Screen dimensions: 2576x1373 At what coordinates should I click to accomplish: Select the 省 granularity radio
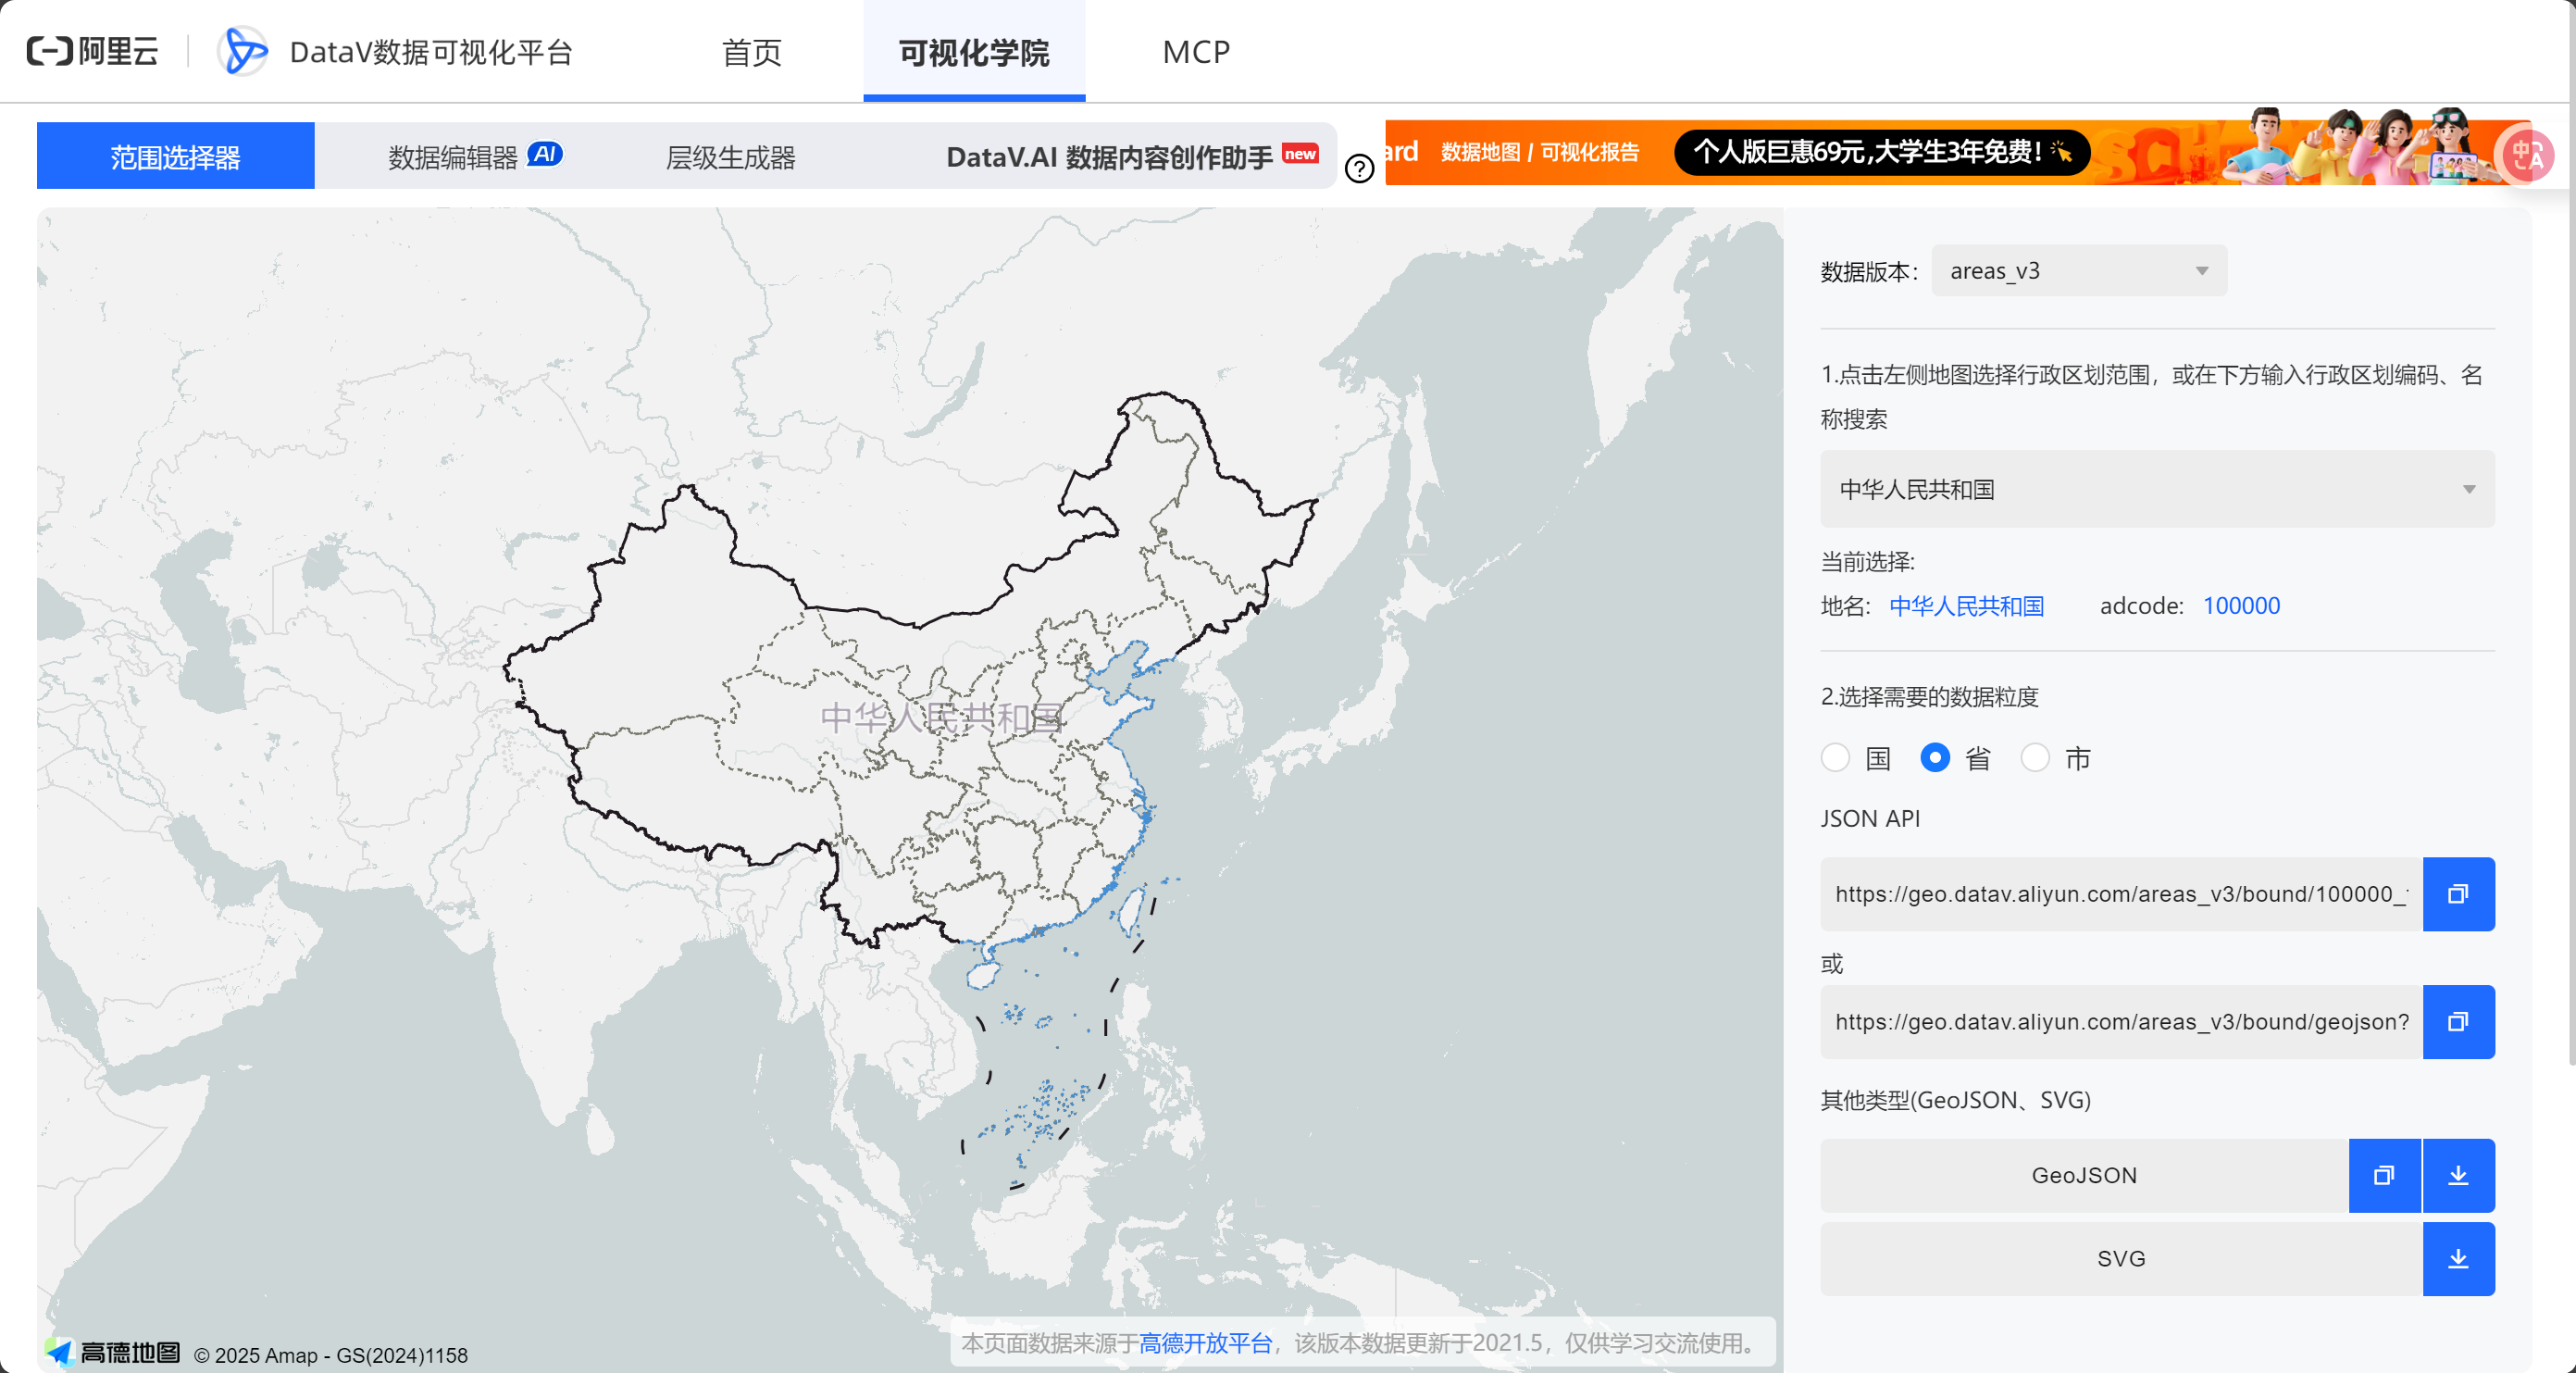coord(1935,758)
